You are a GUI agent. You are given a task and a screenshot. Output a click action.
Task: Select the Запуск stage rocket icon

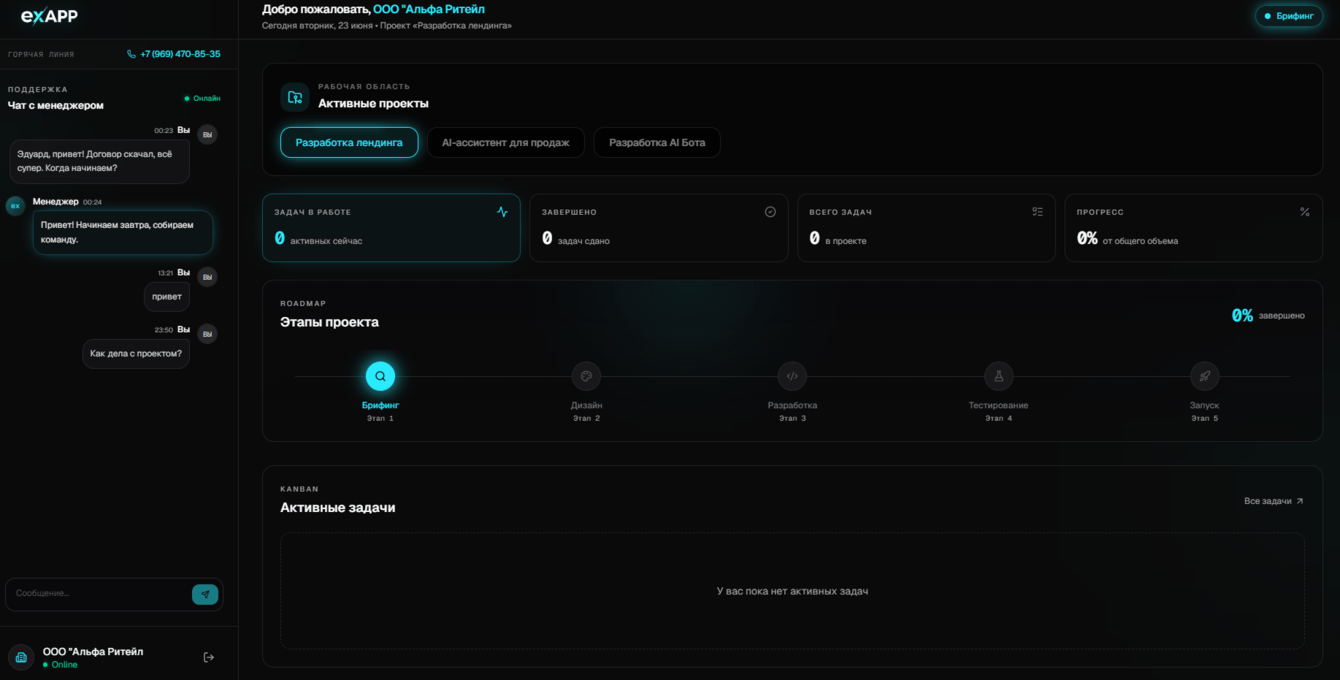pos(1204,376)
